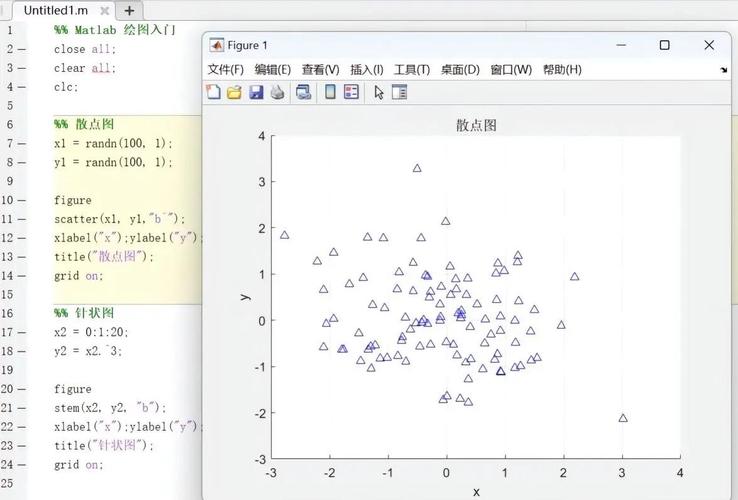Click the New Figure toolbar icon
The width and height of the screenshot is (738, 500).
click(x=213, y=92)
